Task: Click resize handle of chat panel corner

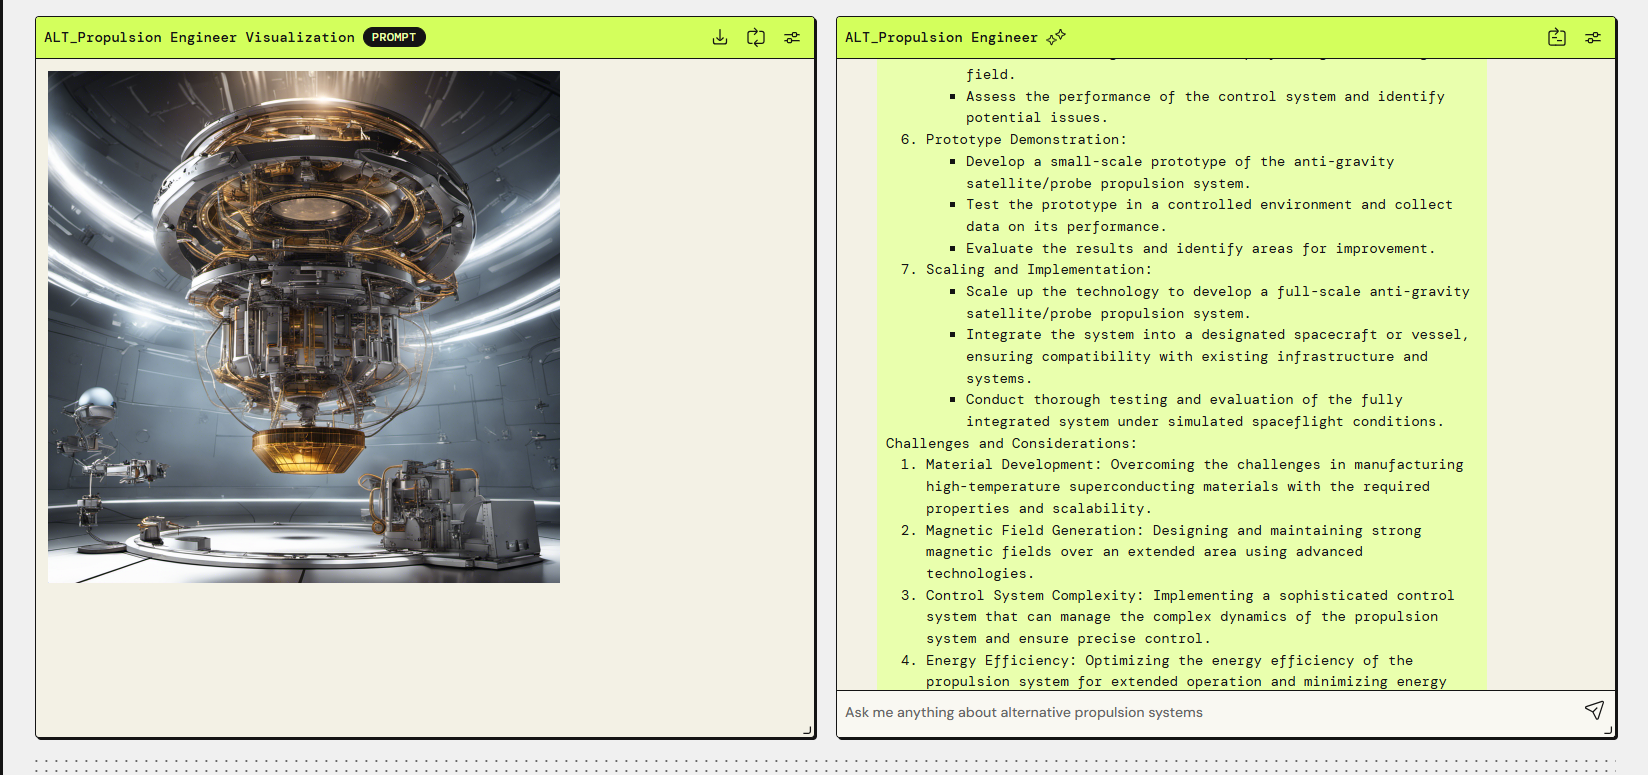Action: (1609, 731)
